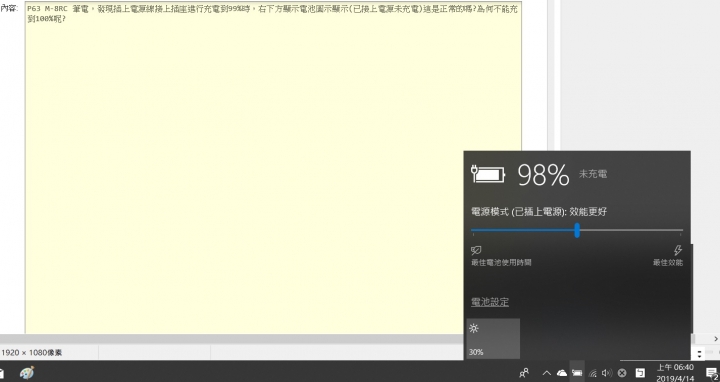Viewport: 720px width, 382px height.
Task: Open OneDrive cloud tray icon
Action: (x=562, y=373)
